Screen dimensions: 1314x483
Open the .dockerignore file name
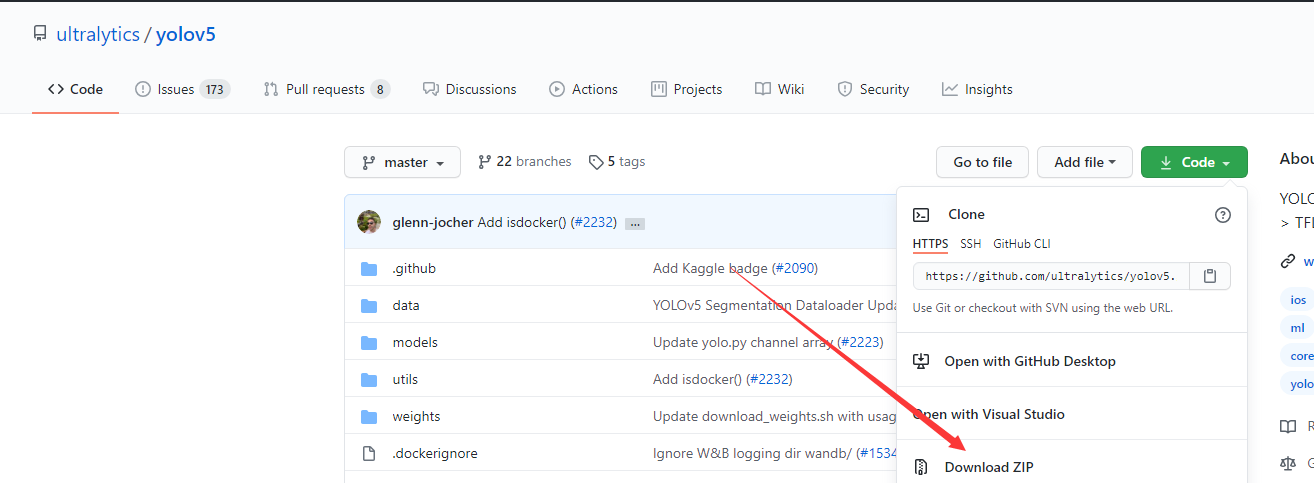[x=435, y=453]
